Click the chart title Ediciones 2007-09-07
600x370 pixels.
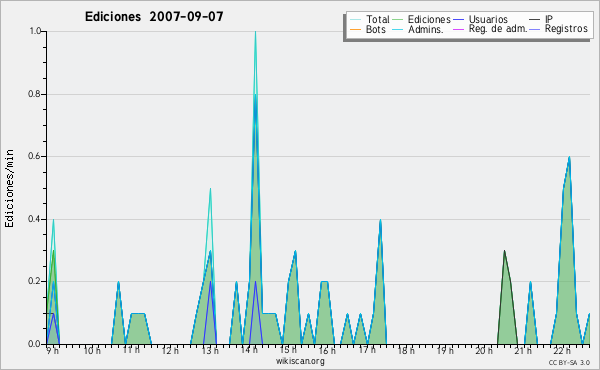154,17
